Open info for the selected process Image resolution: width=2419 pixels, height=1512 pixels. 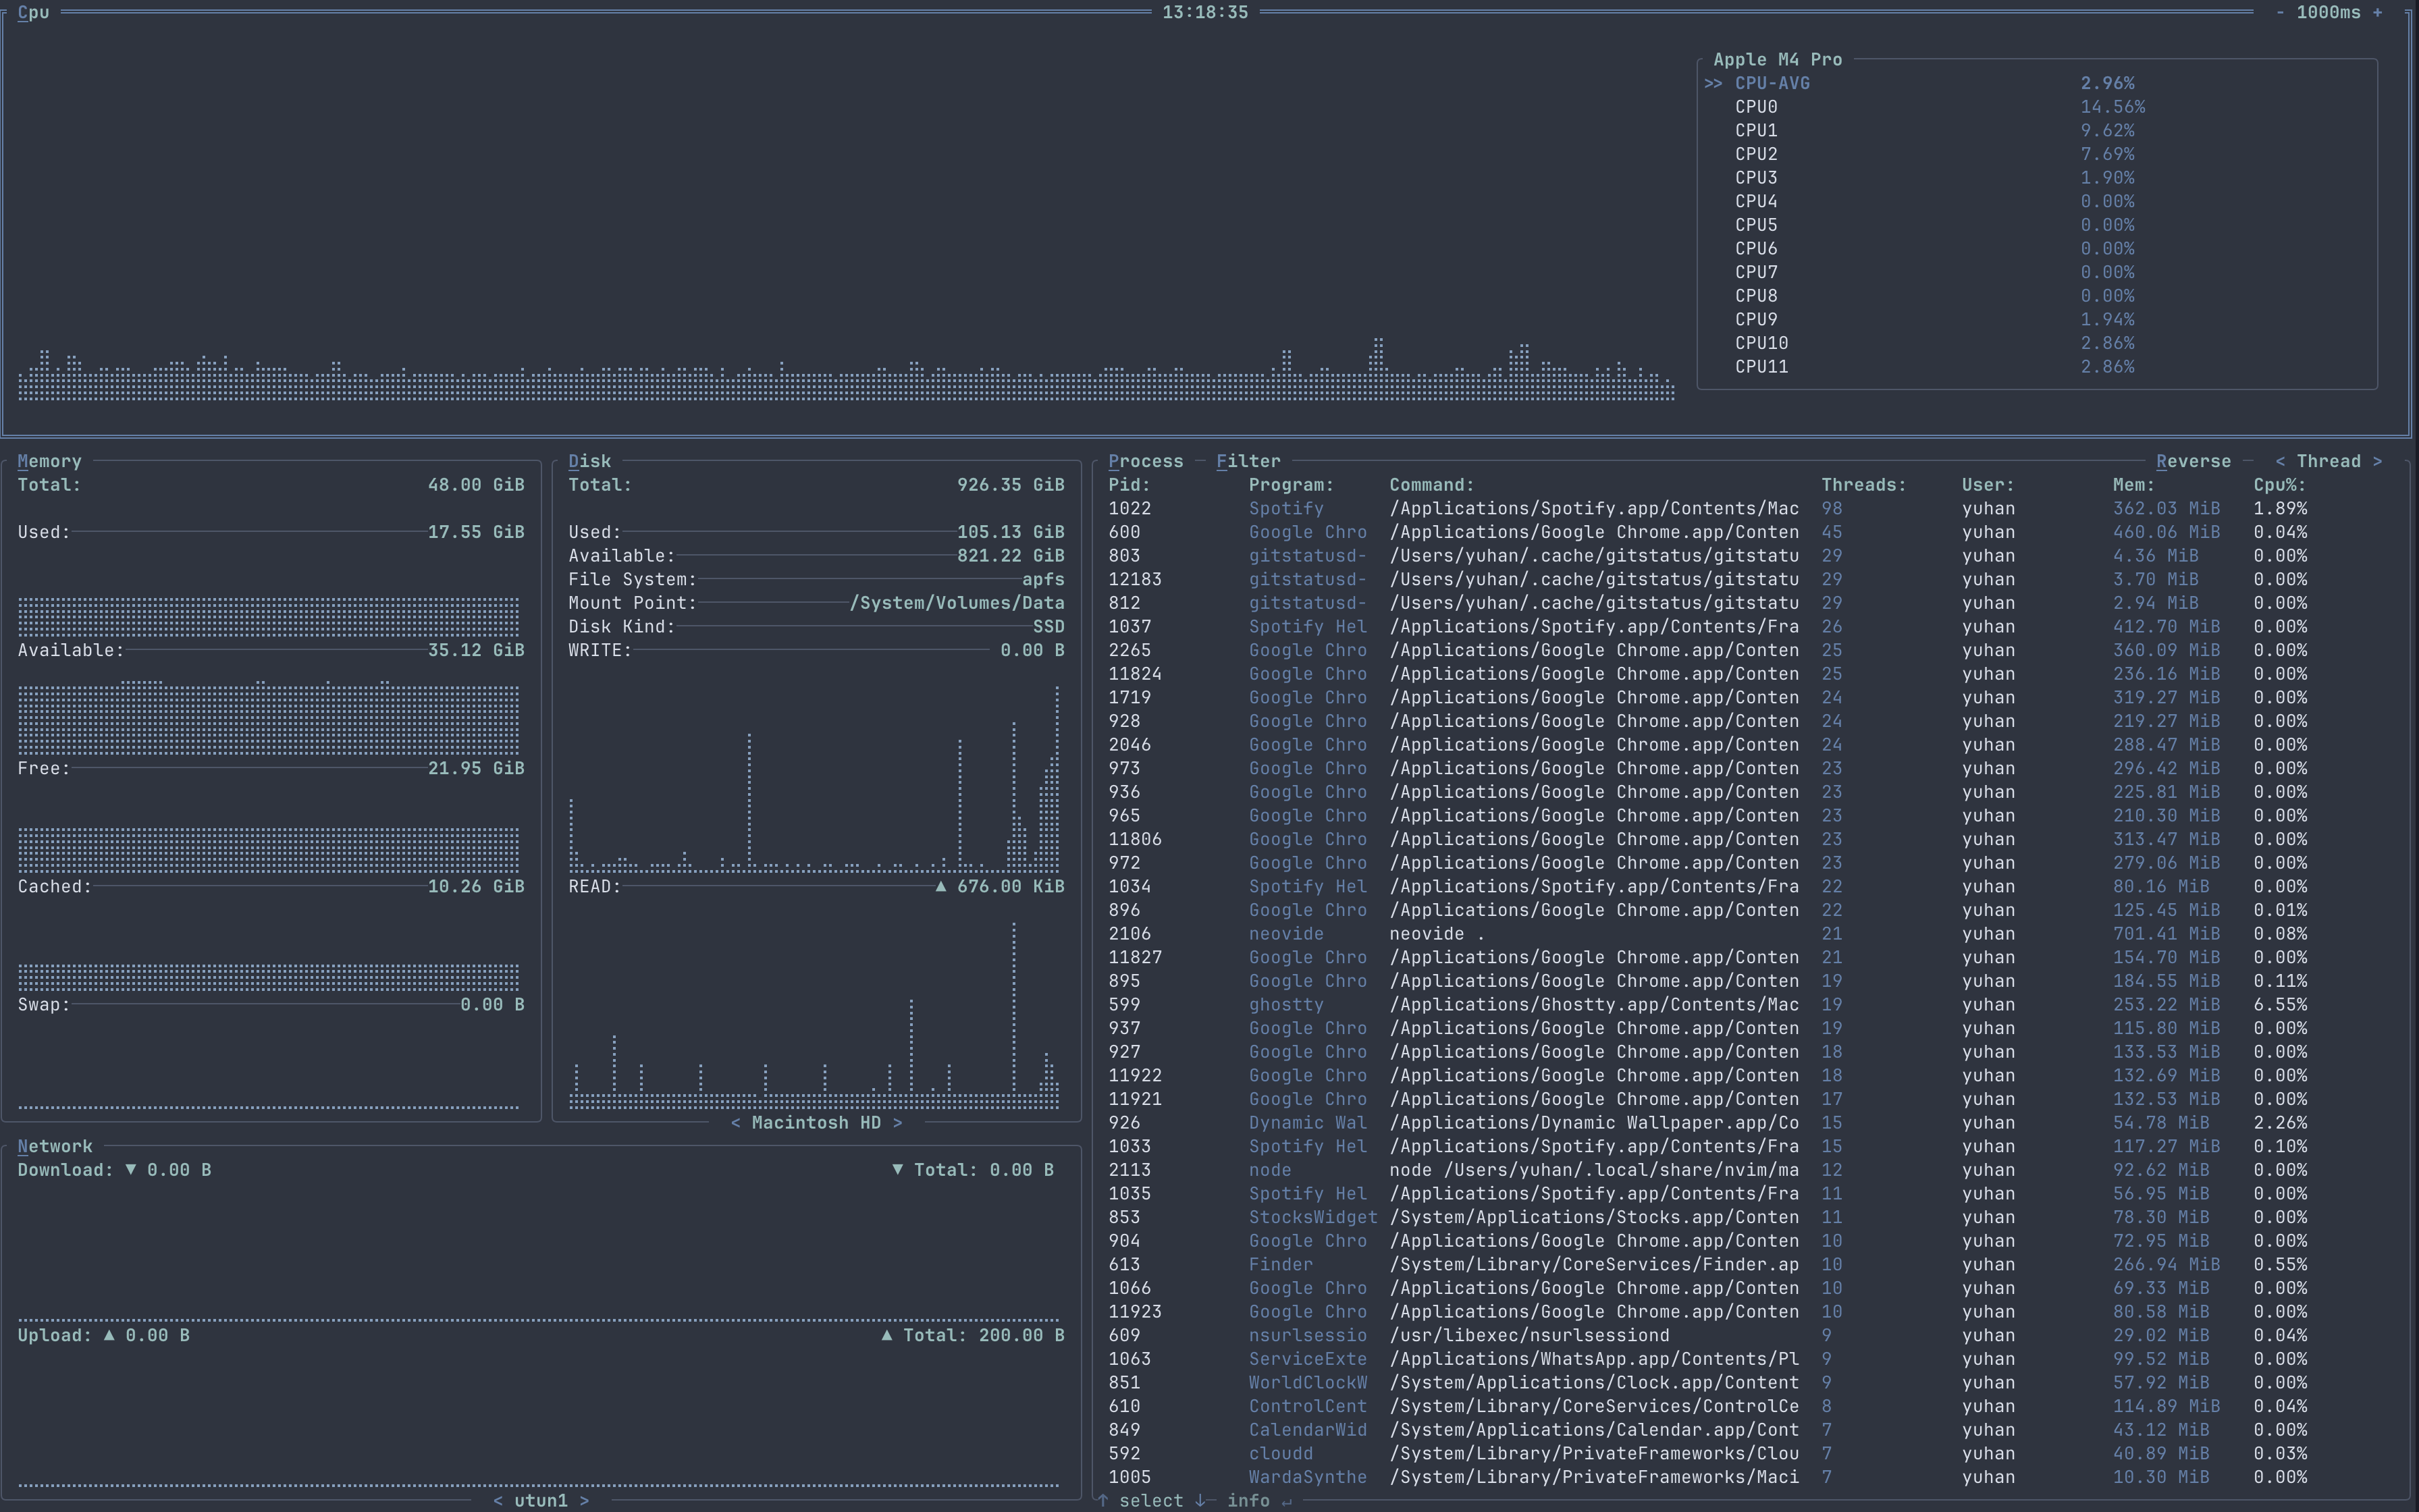coord(1249,1500)
